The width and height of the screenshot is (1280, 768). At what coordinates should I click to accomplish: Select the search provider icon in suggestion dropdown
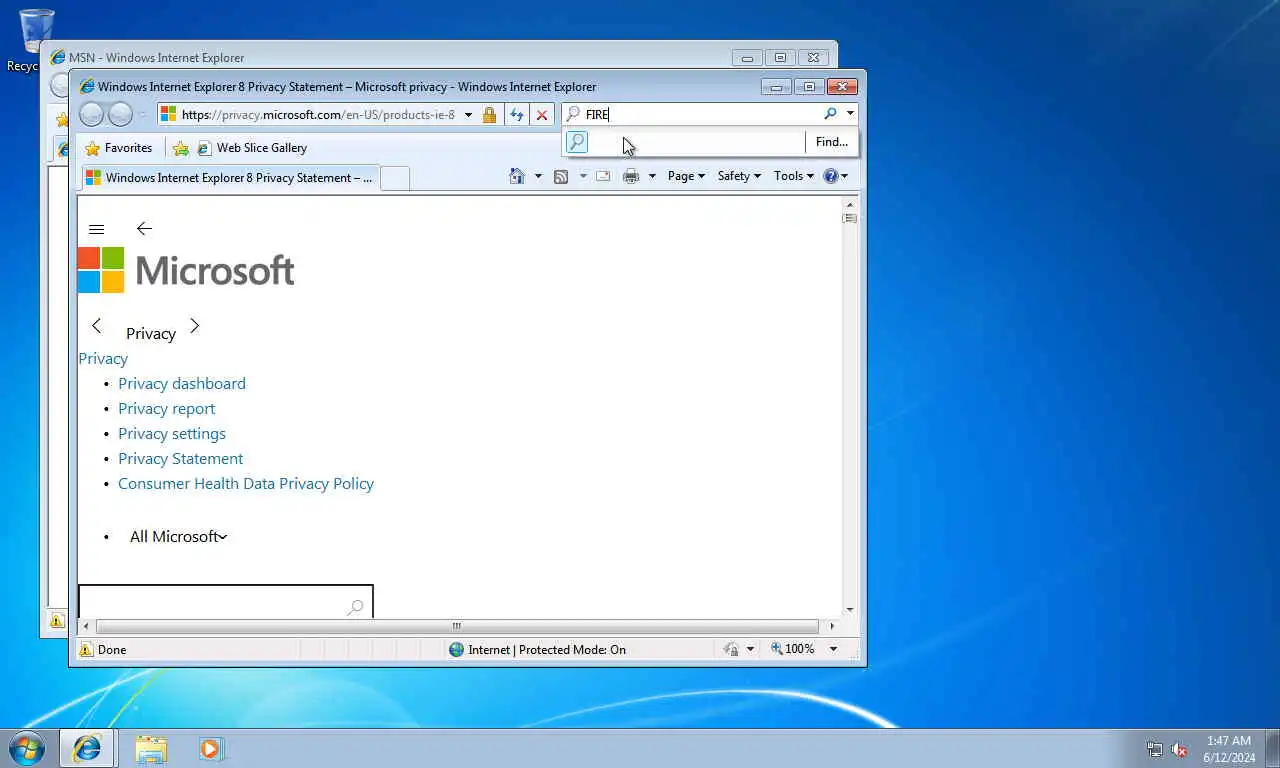point(577,142)
